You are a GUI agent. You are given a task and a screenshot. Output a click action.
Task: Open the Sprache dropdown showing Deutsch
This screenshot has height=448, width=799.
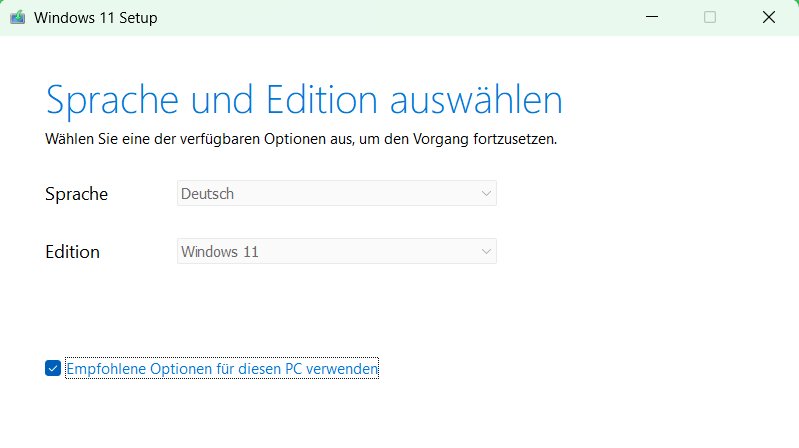337,193
